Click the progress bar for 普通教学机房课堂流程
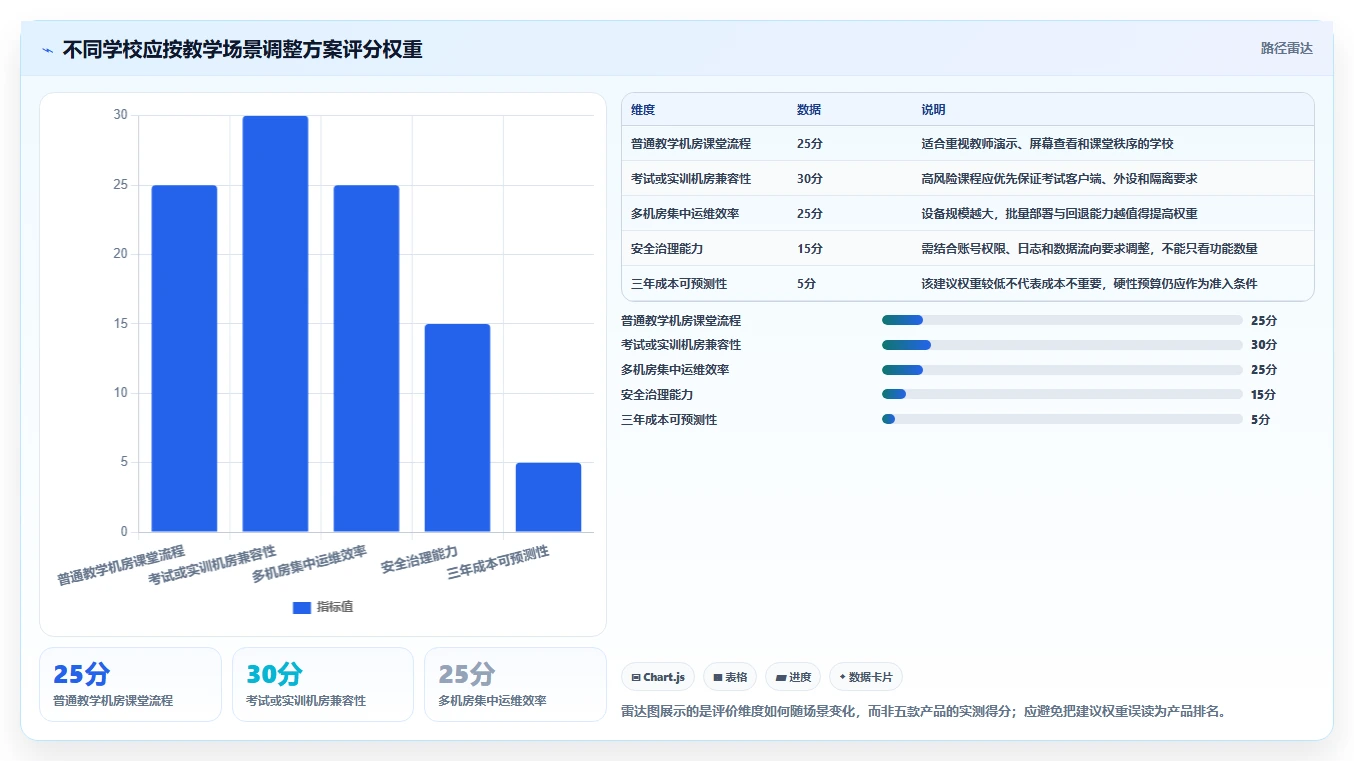1354x761 pixels. point(1062,320)
